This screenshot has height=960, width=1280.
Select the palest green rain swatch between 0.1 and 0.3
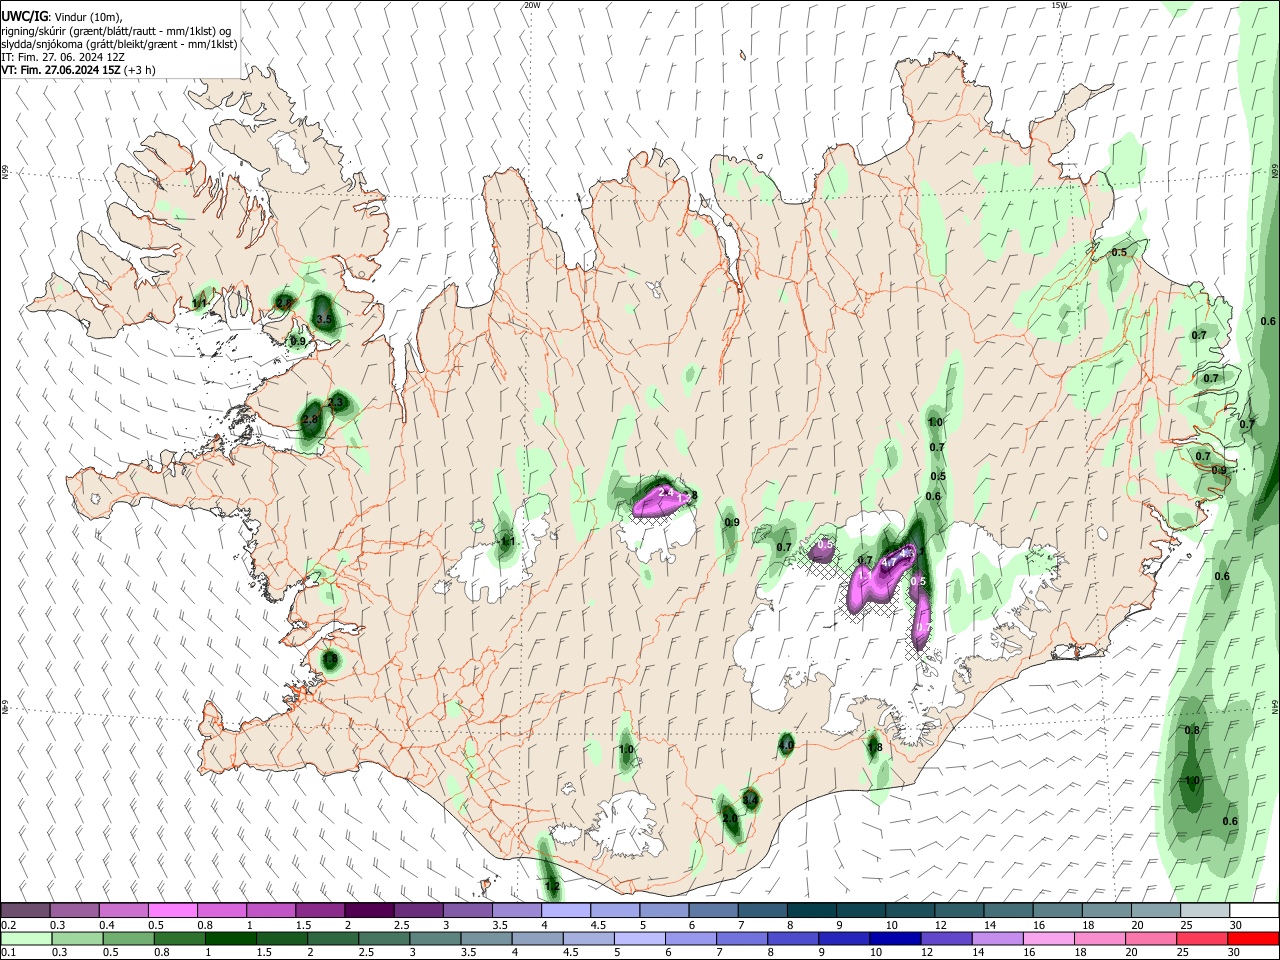(27, 939)
